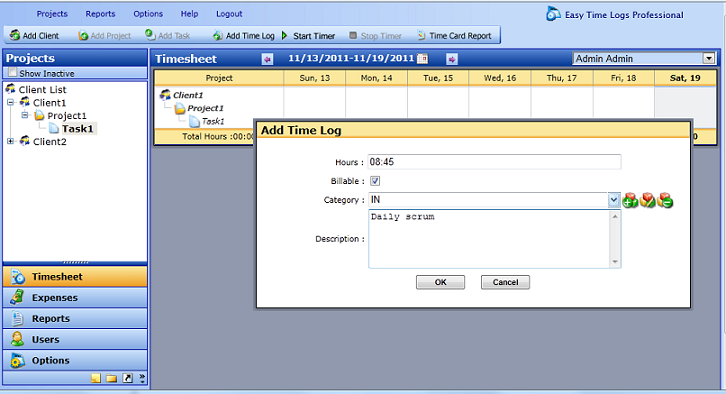Select Project1 in the Projects tree

point(67,116)
